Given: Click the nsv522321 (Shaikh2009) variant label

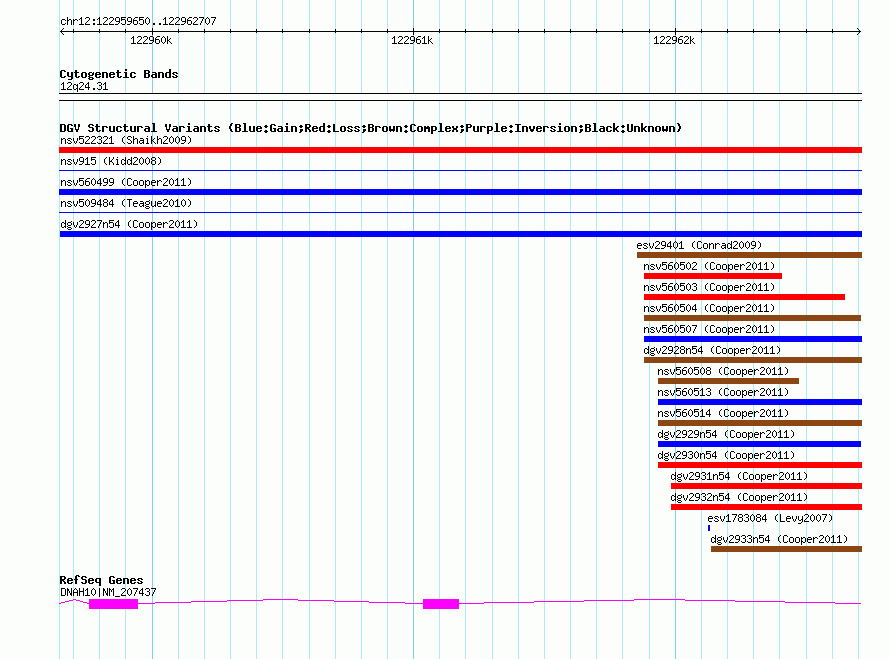Looking at the screenshot, I should pyautogui.click(x=126, y=140).
